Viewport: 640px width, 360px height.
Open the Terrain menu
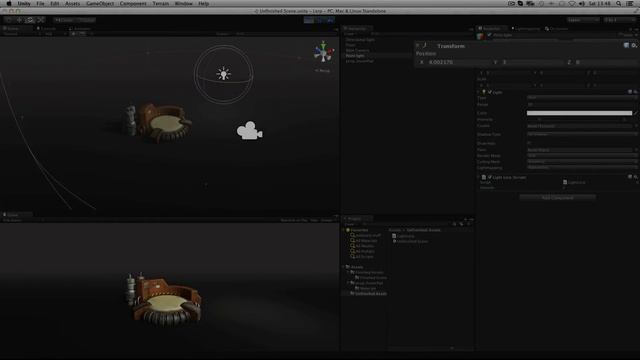pyautogui.click(x=160, y=4)
